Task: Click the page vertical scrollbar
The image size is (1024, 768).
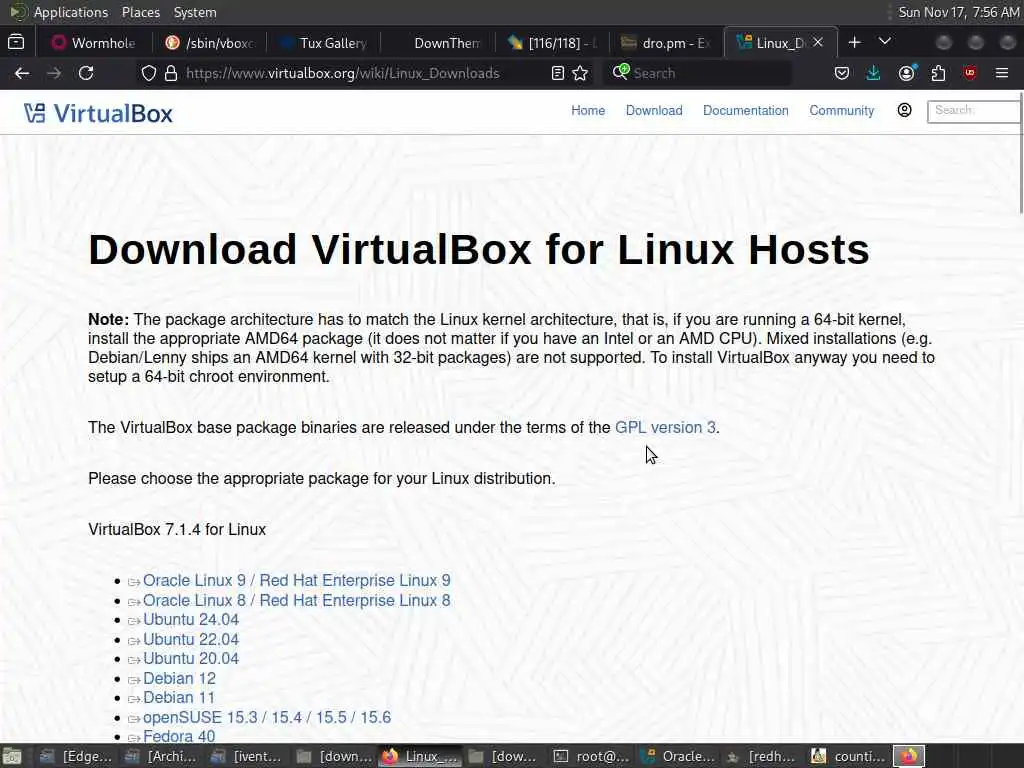Action: (1021, 154)
